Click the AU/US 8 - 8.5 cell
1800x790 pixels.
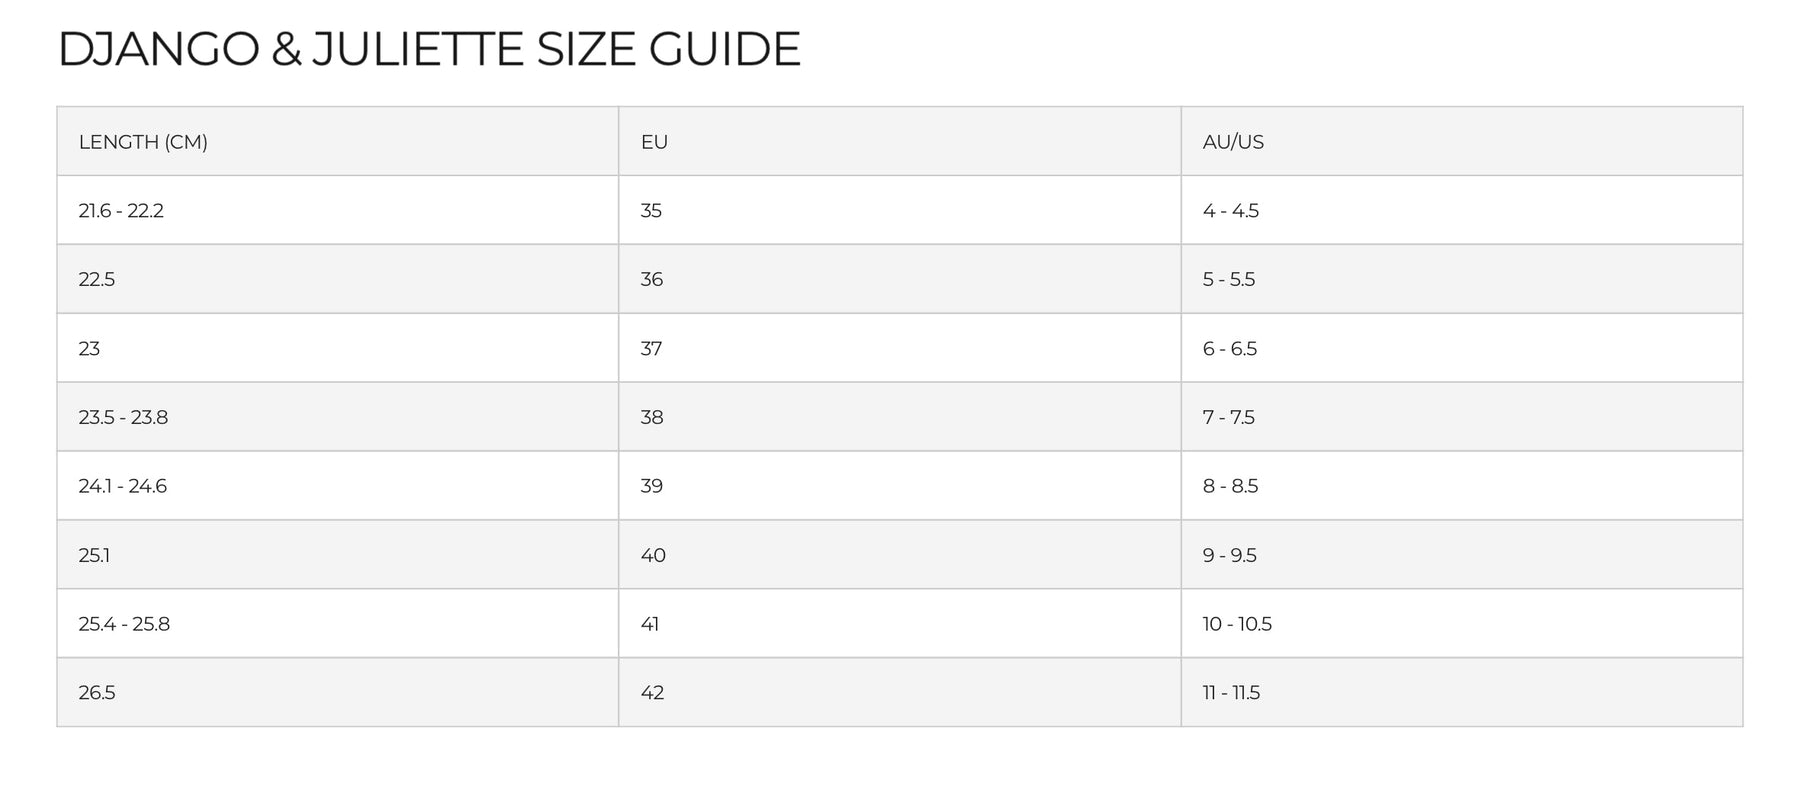1230,486
